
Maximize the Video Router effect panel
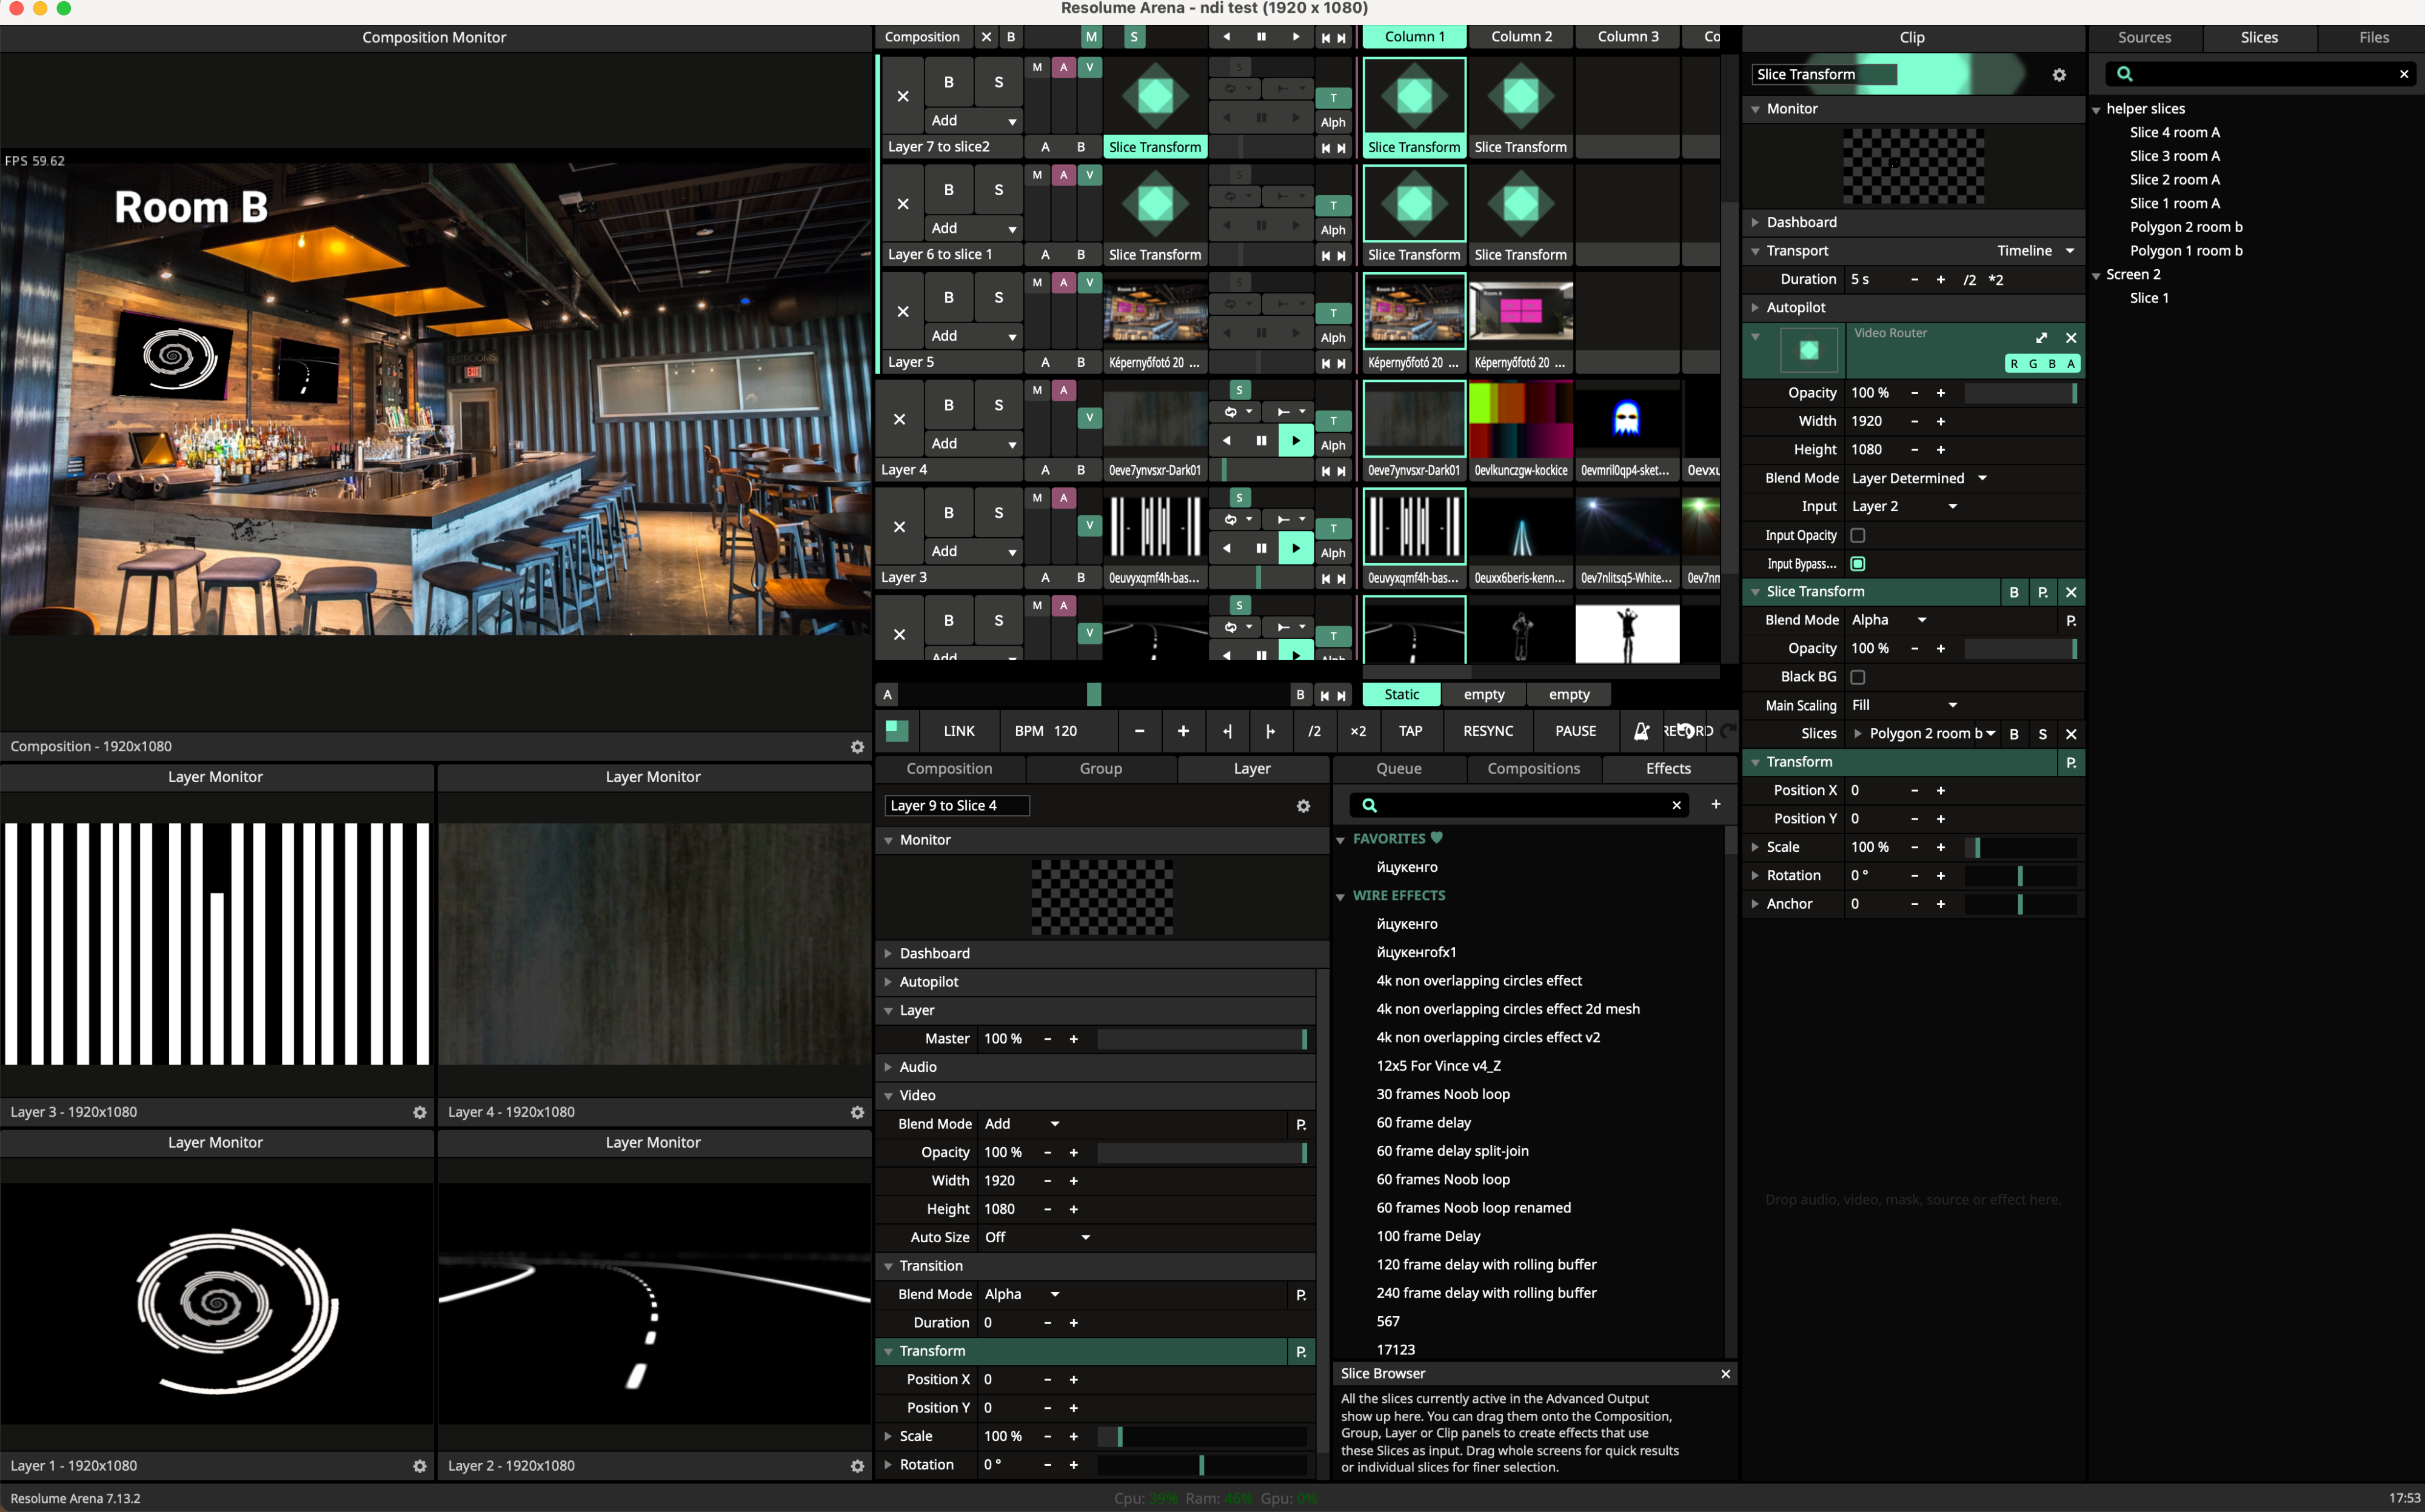[2041, 337]
